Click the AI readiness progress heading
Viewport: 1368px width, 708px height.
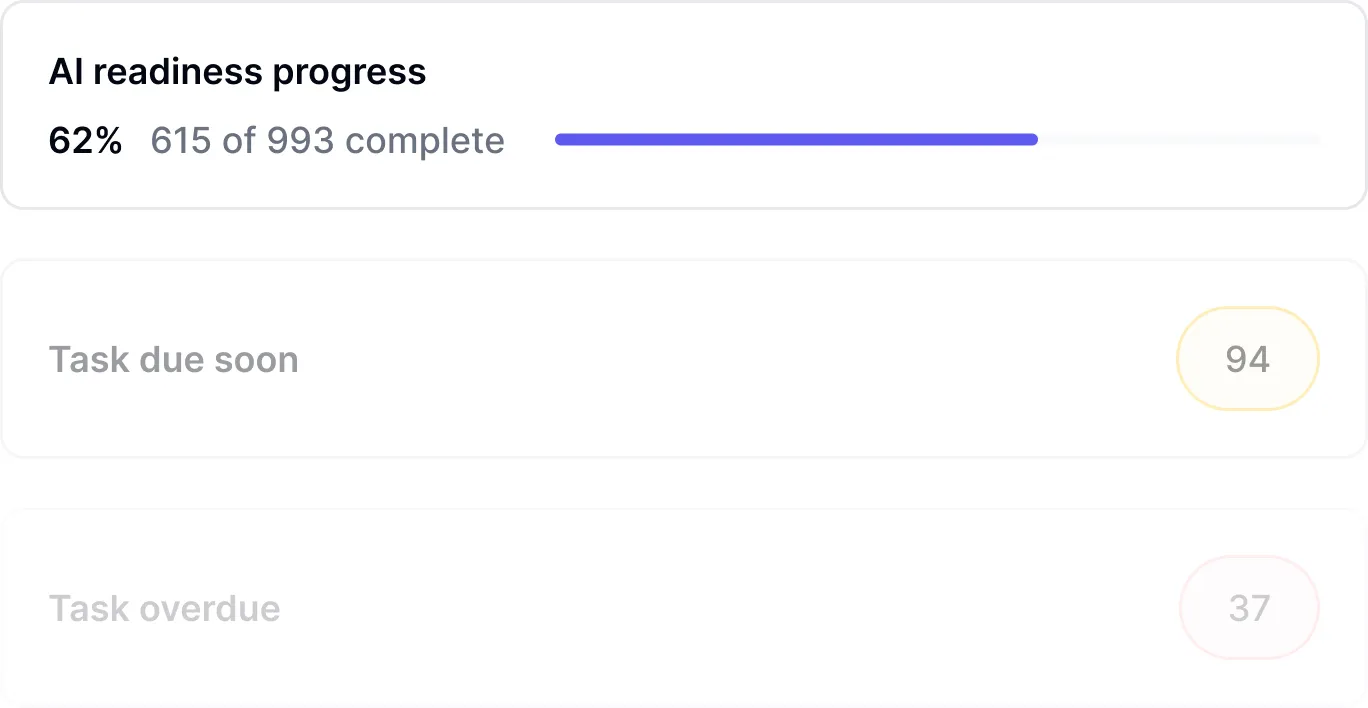coord(239,71)
